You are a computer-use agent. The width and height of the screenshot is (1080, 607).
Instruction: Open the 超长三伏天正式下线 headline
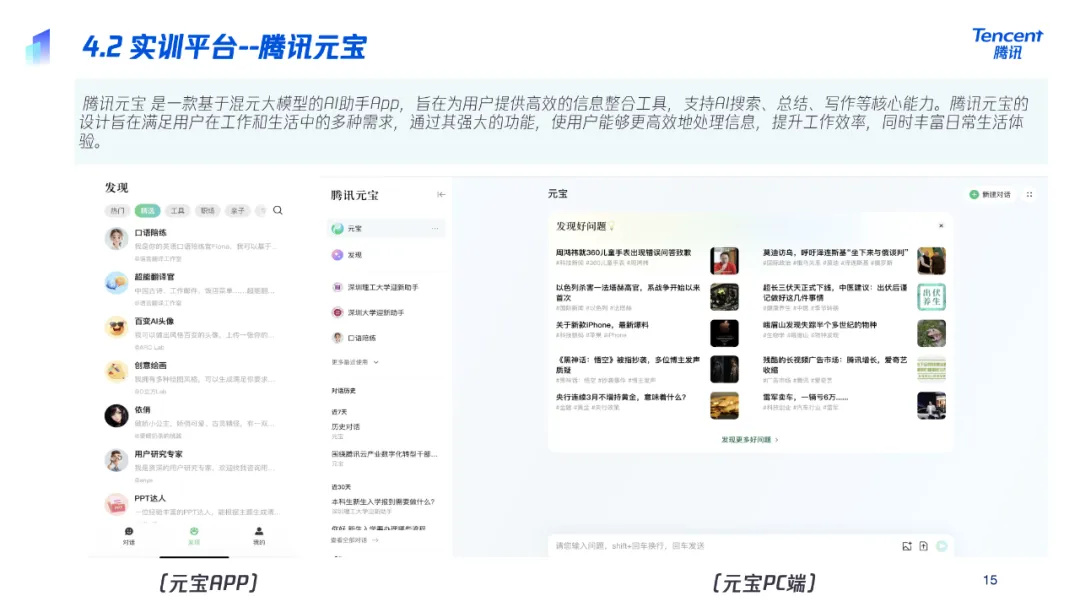click(835, 293)
